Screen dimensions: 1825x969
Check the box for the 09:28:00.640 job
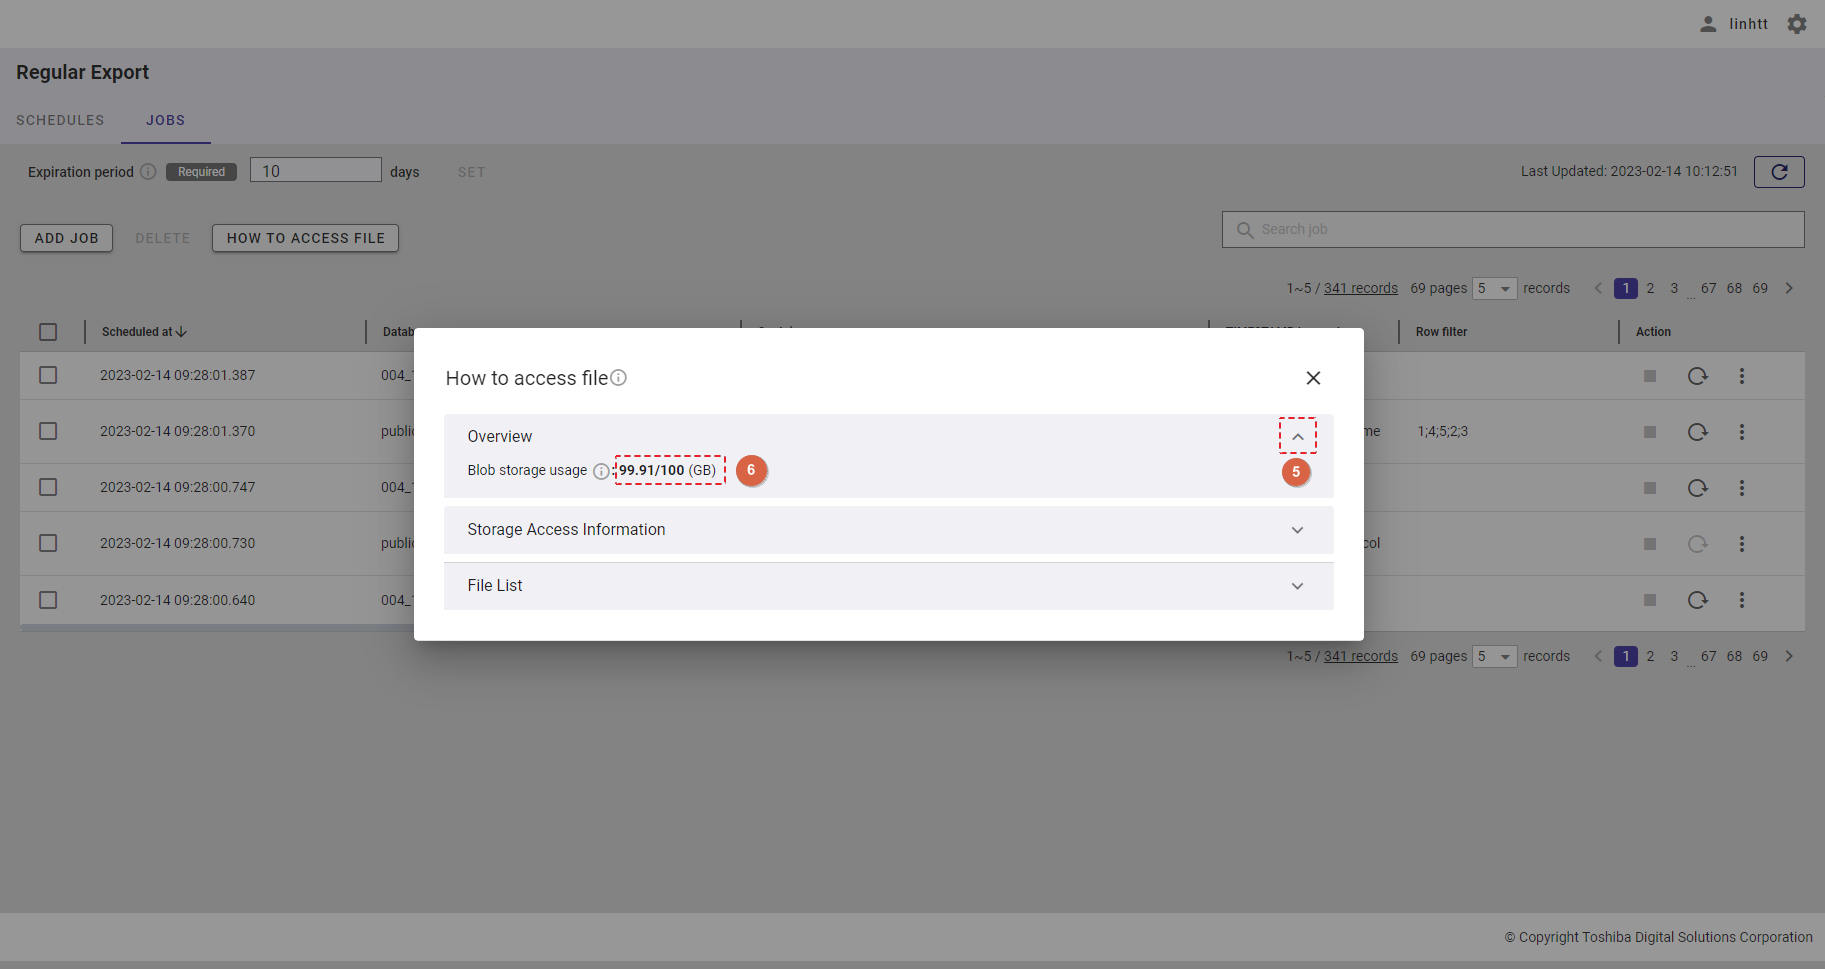click(48, 600)
